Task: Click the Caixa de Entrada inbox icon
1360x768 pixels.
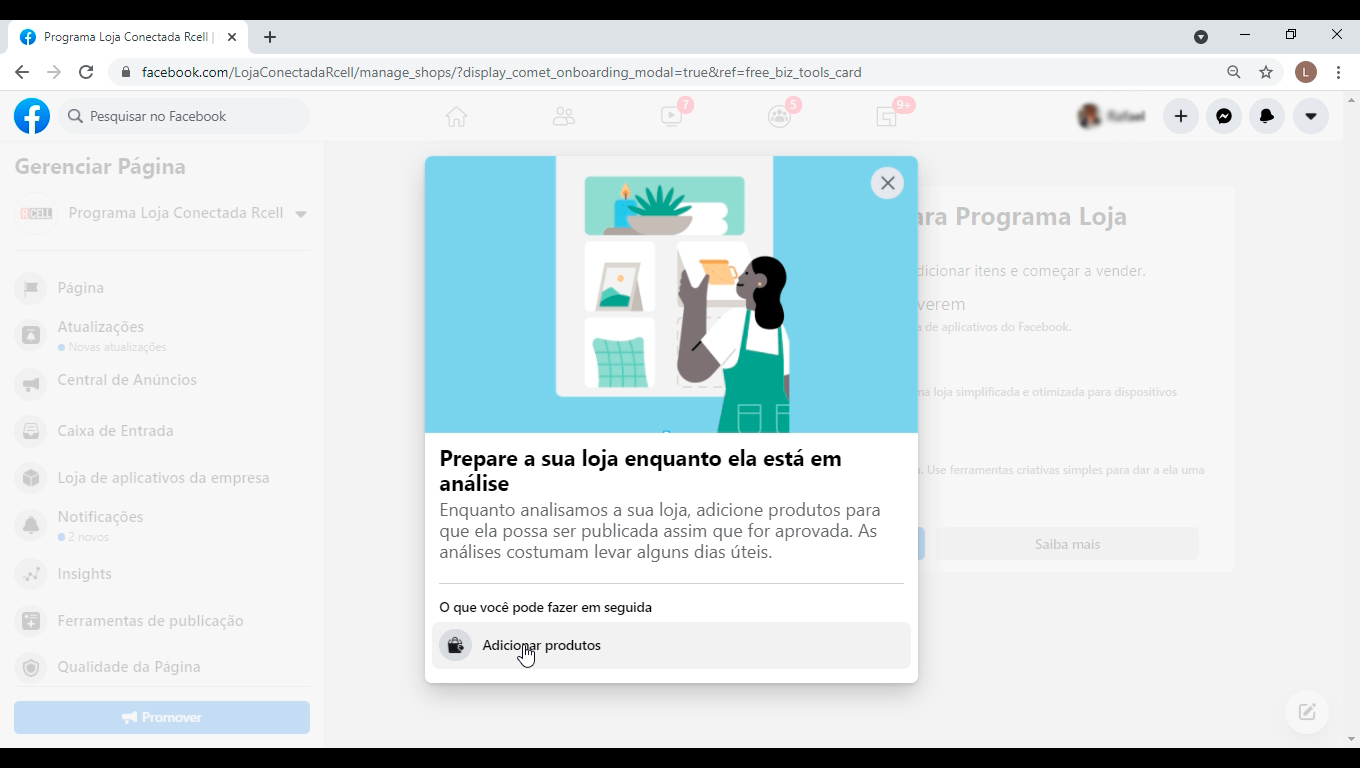Action: (x=31, y=431)
